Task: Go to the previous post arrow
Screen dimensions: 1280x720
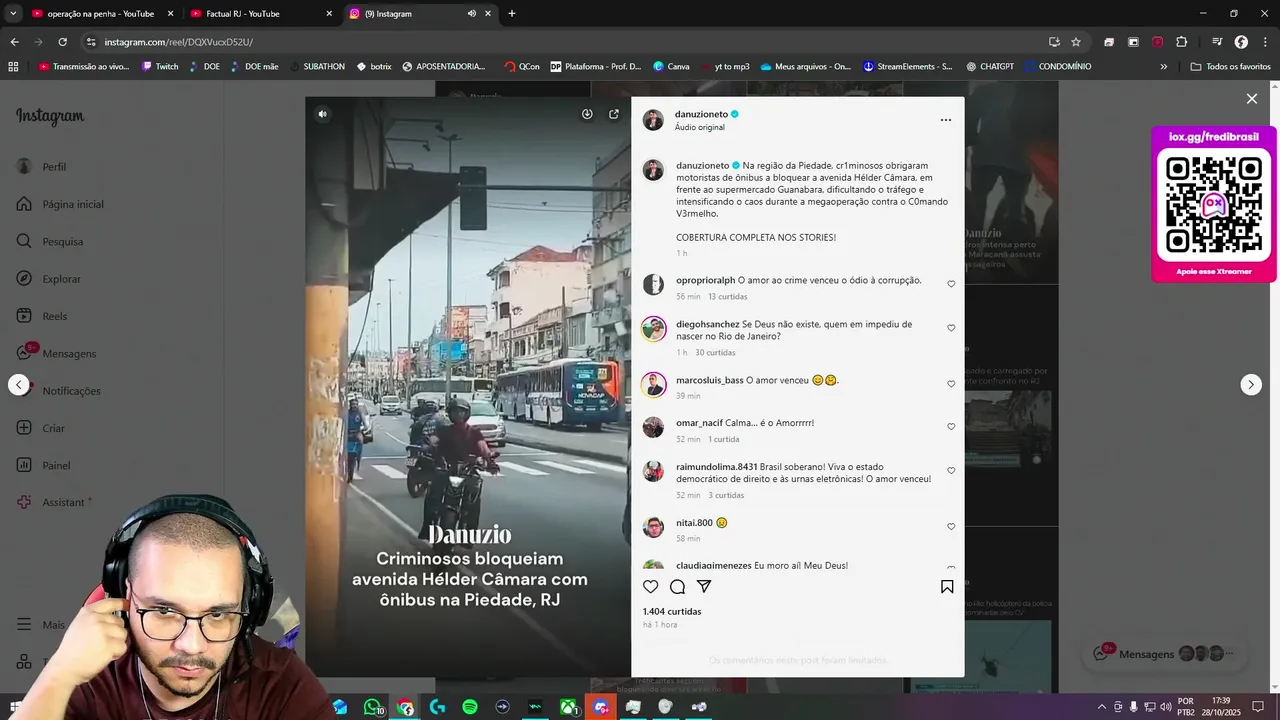Action: [x=19, y=385]
